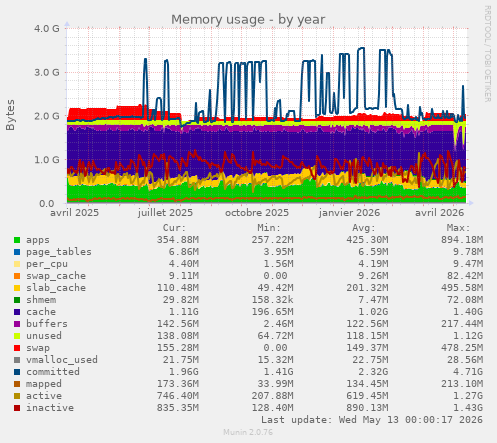The width and height of the screenshot is (497, 443).
Task: Click the committed average value 2.32G
Action: click(x=373, y=372)
